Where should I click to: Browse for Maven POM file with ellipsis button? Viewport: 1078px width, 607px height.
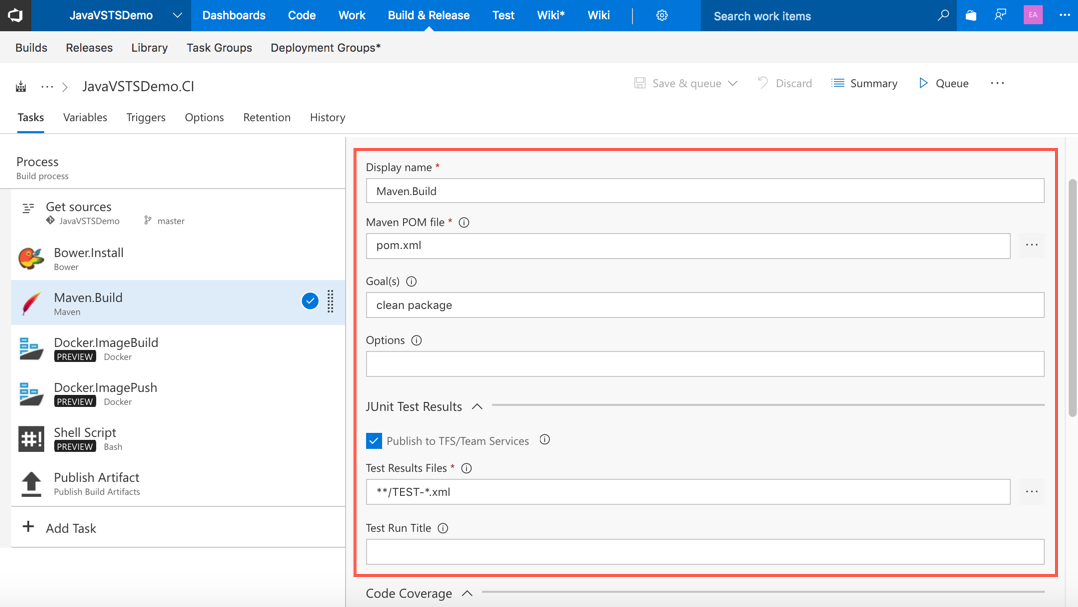click(x=1032, y=245)
